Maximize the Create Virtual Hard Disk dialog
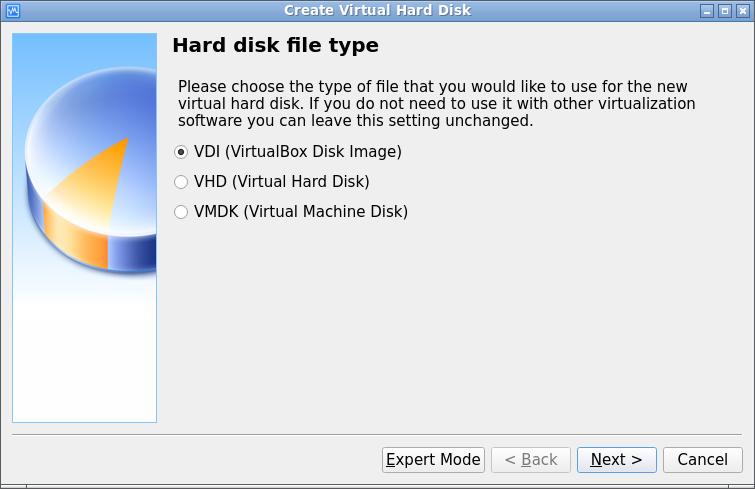The width and height of the screenshot is (755, 489). pyautogui.click(x=725, y=10)
